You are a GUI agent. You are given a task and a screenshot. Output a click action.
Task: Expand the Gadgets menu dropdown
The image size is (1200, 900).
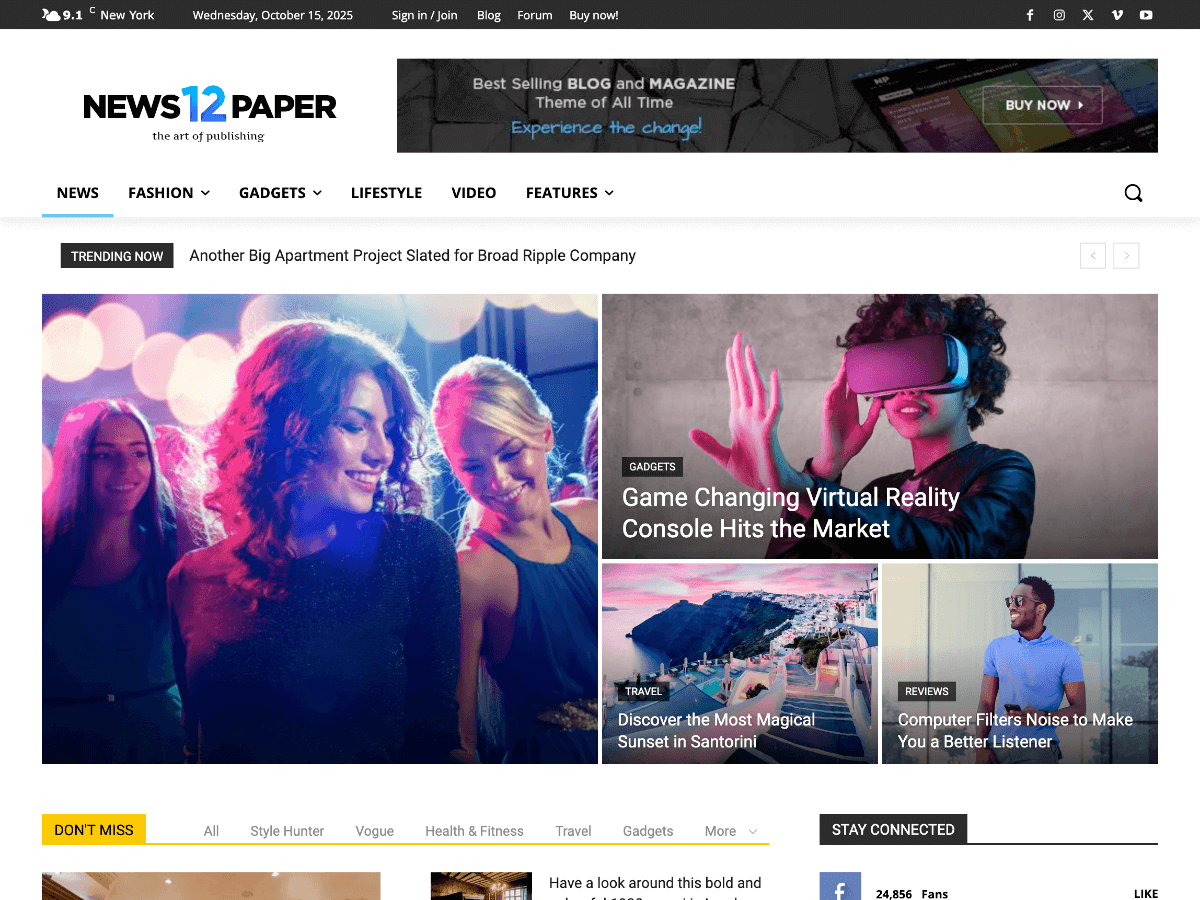point(280,193)
